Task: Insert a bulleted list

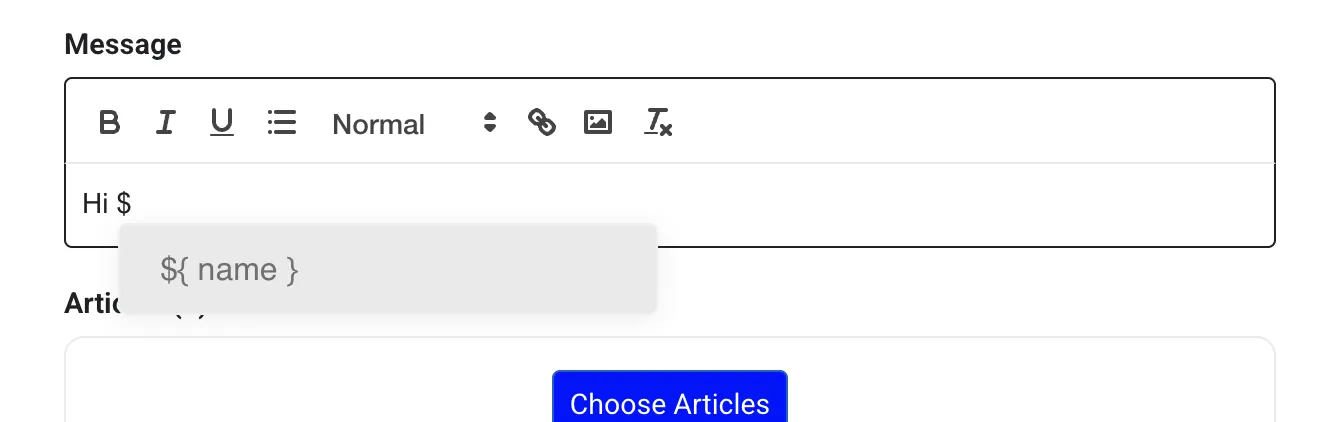Action: 282,123
